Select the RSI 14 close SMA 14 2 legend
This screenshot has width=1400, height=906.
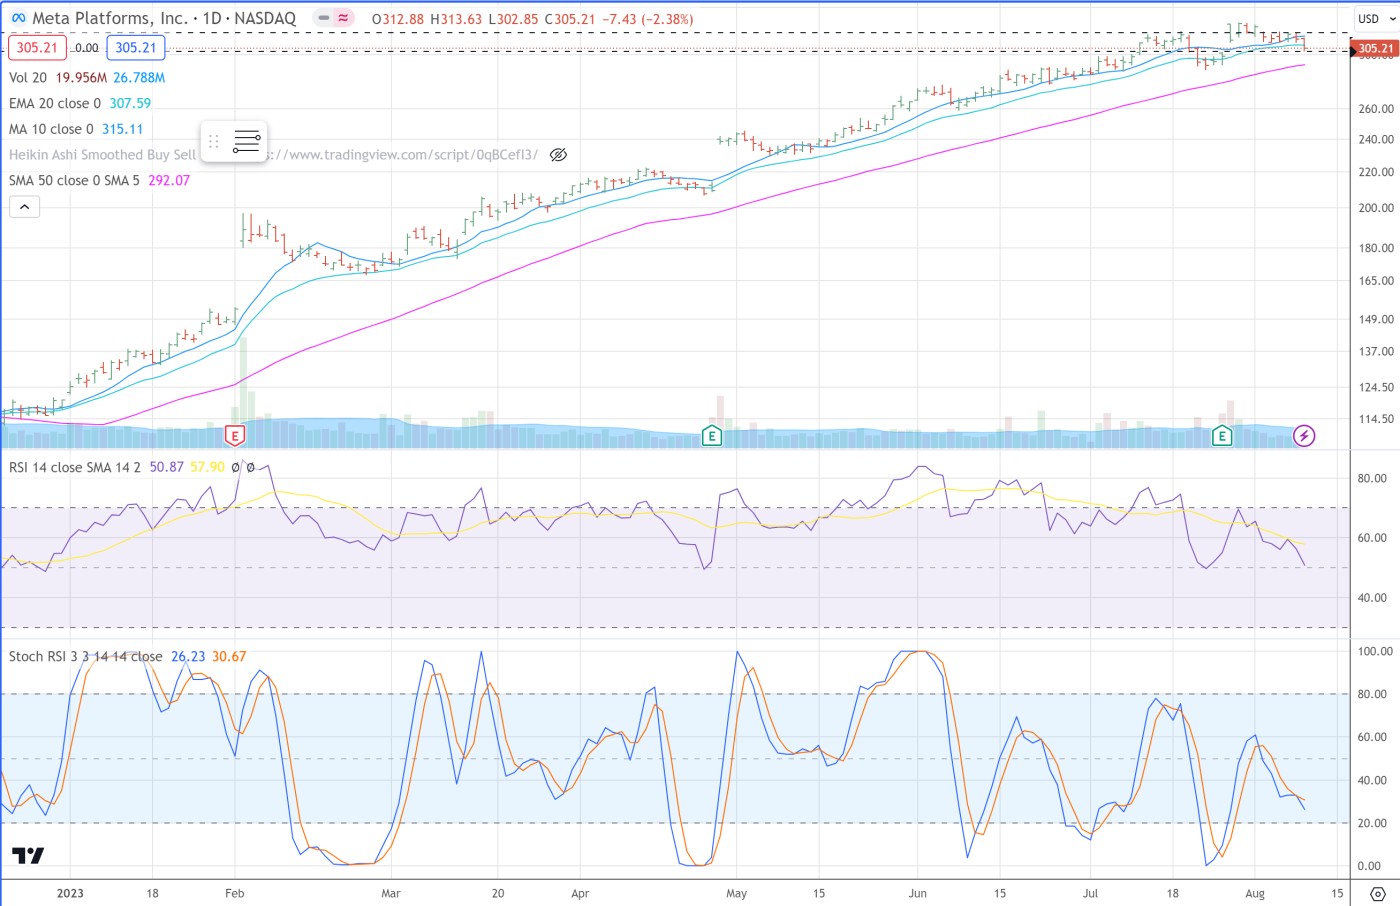click(75, 467)
